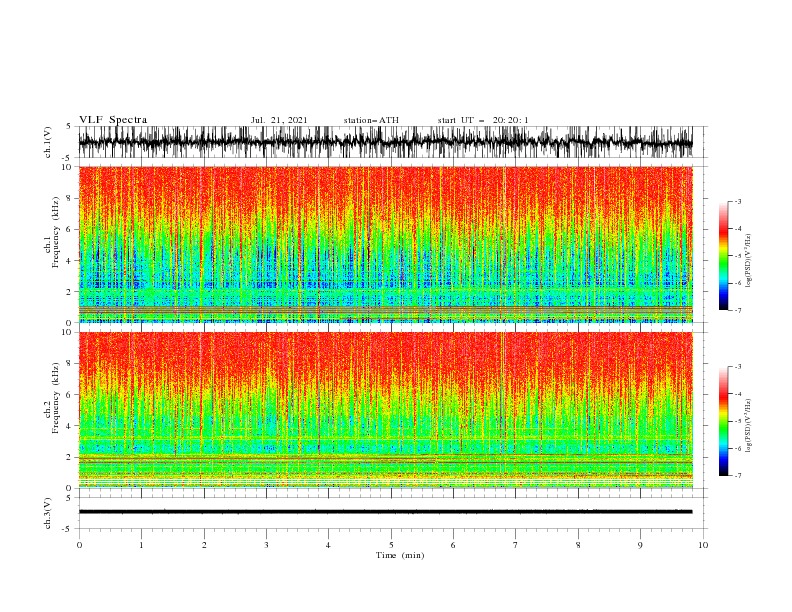Click the "-3" tick on ch.1 color bar

[737, 201]
